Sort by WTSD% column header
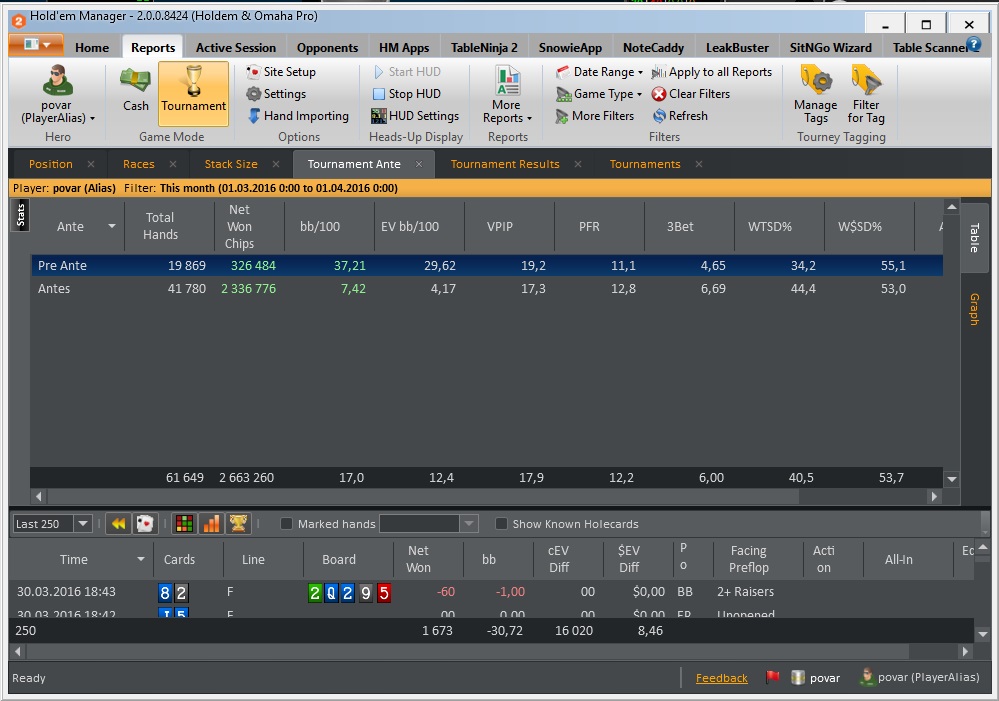Viewport: 999px width, 701px height. [770, 227]
